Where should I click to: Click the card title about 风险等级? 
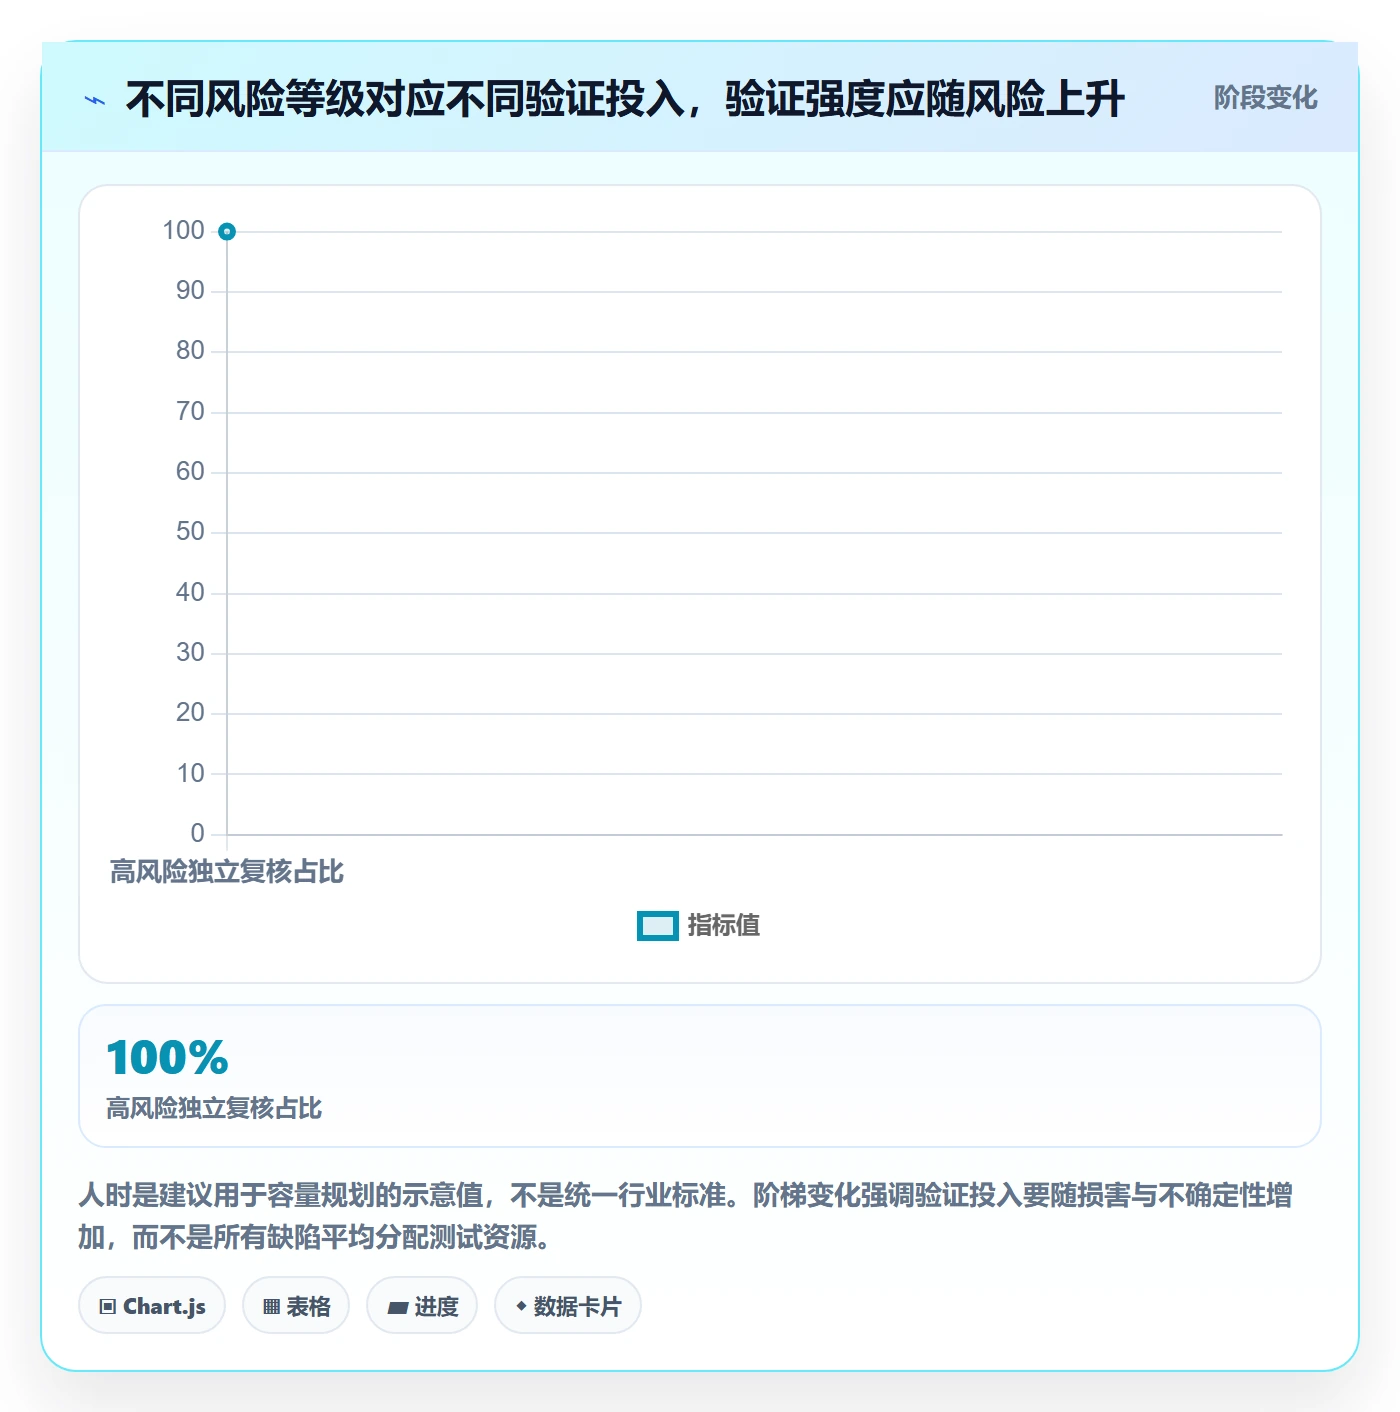(625, 99)
